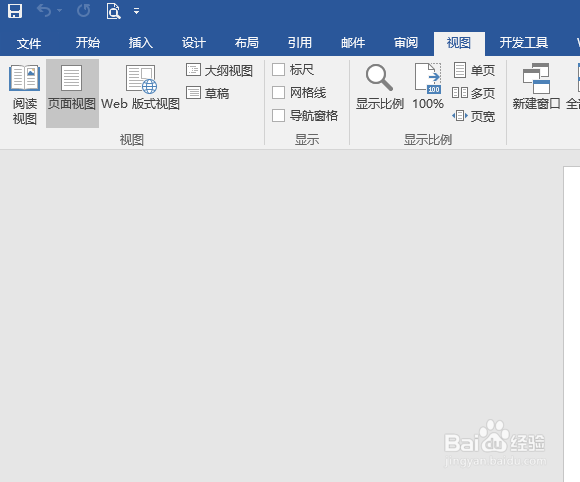
Task: Enable the 标尺 ruler checkbox
Action: click(279, 70)
